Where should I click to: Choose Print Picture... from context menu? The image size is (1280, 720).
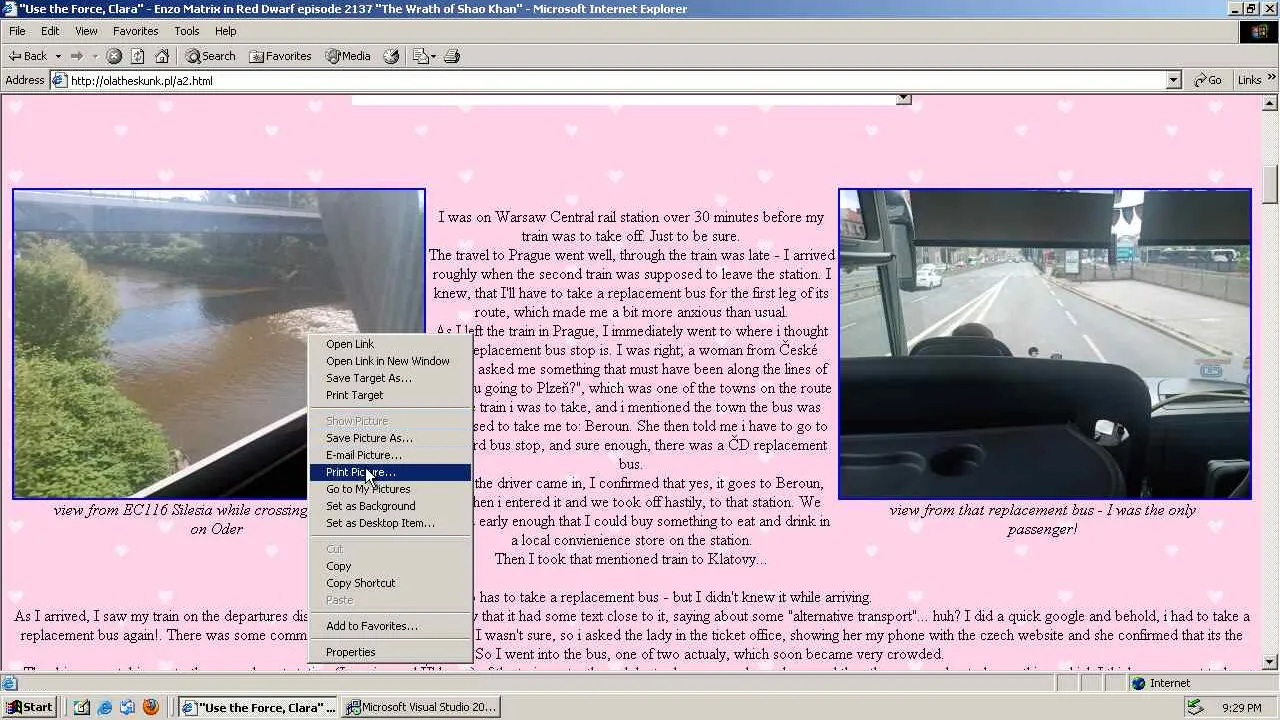pos(390,472)
